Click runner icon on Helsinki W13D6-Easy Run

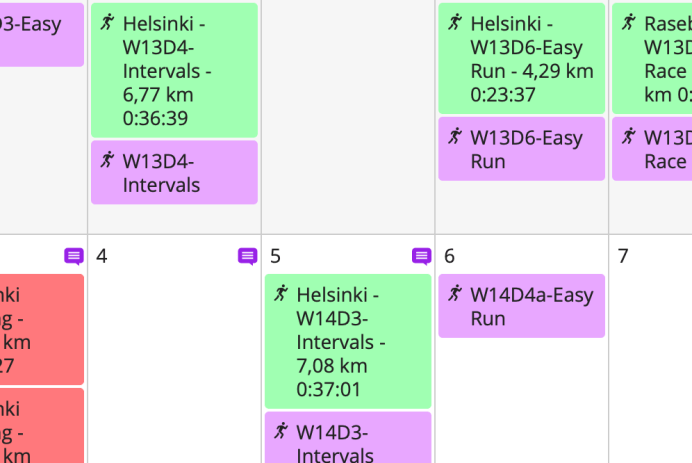coord(455,23)
